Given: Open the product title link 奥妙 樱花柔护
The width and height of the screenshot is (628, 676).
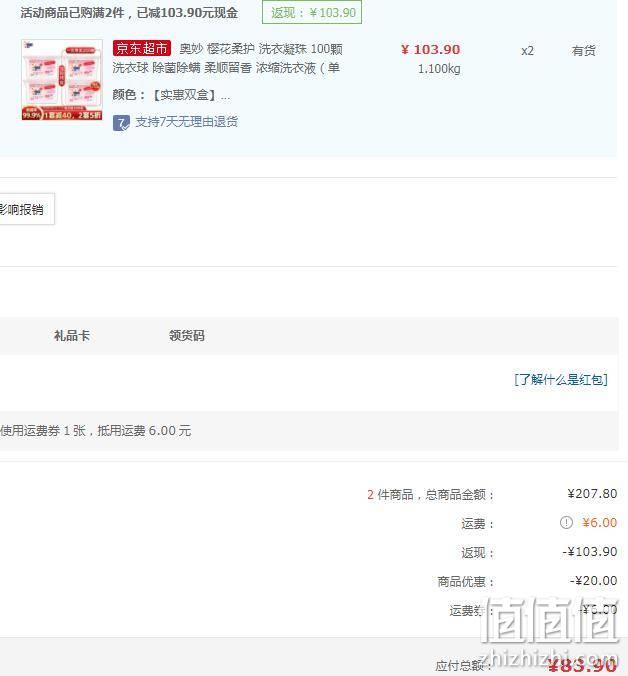Looking at the screenshot, I should (x=227, y=58).
